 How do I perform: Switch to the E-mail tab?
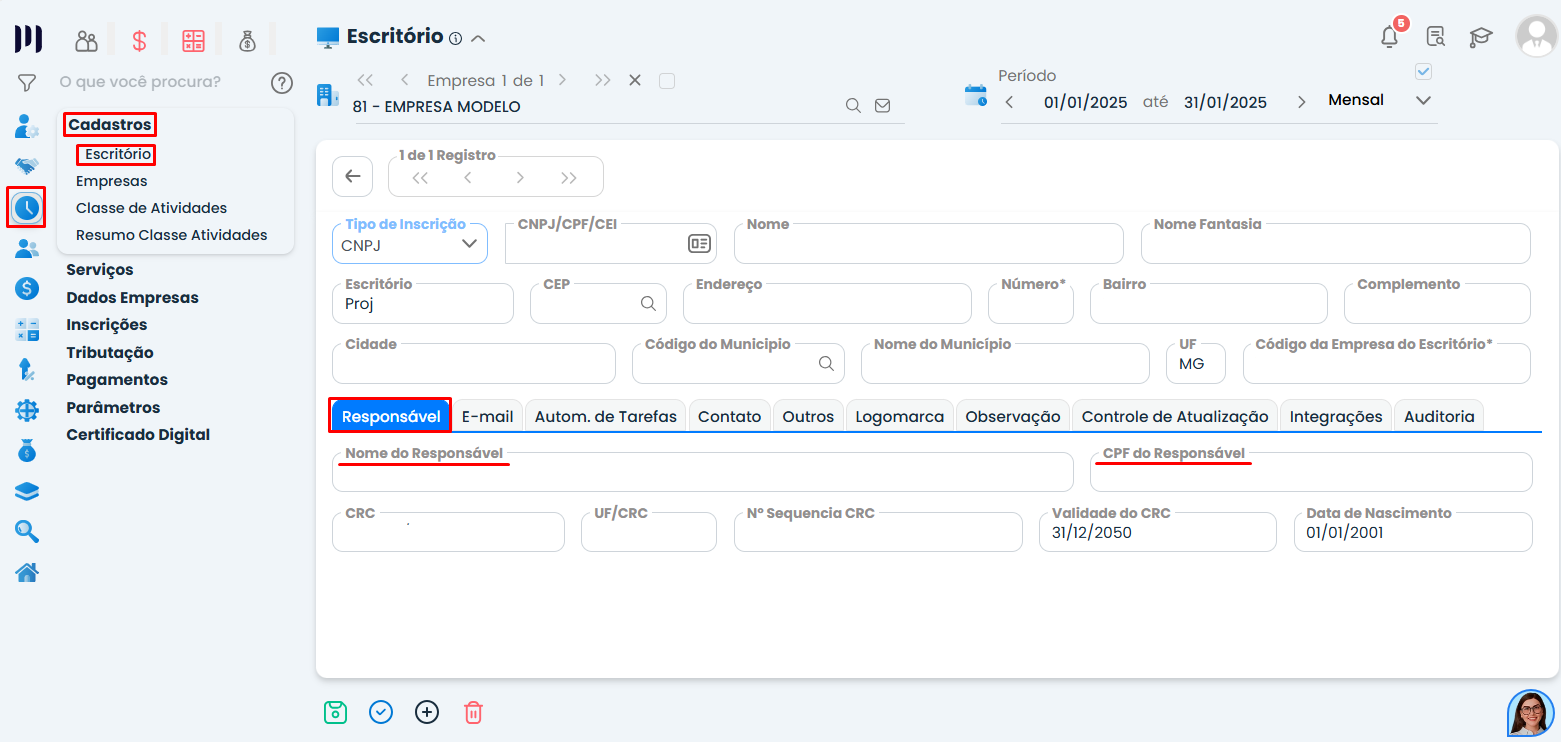tap(487, 416)
